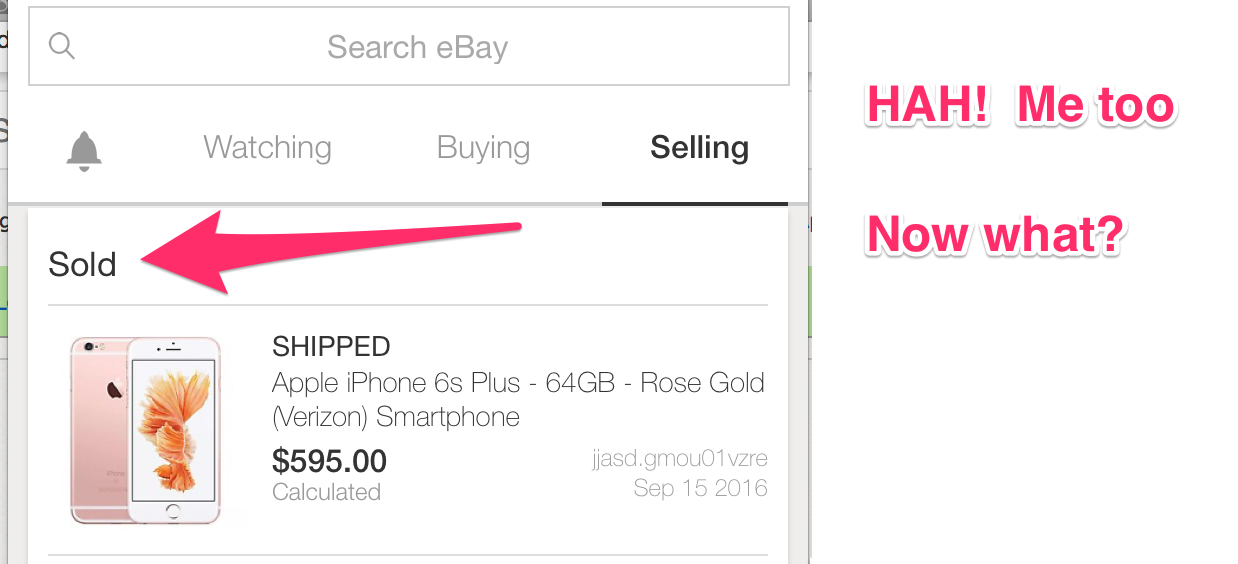Open the Apple iPhone 6s Plus listing title
Image resolution: width=1238 pixels, height=564 pixels.
[x=518, y=399]
